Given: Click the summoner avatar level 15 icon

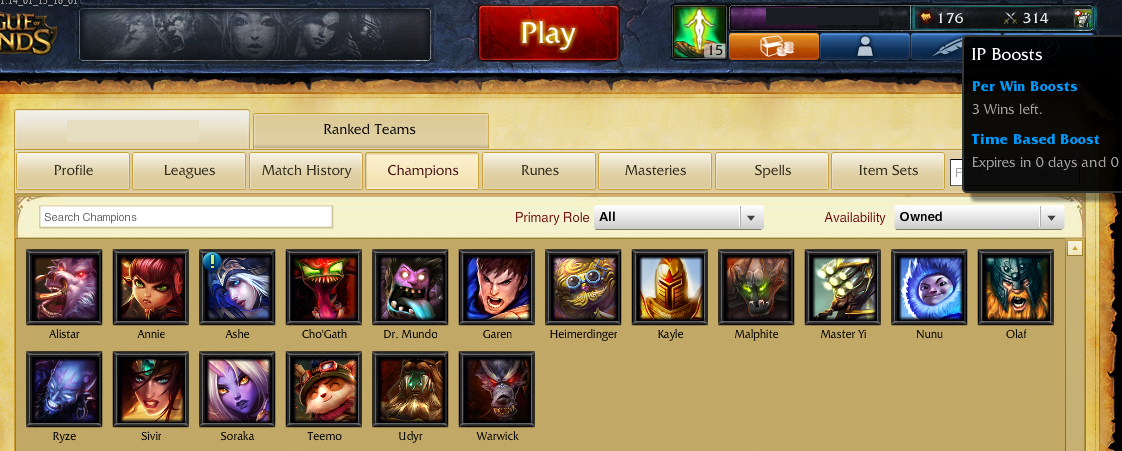Looking at the screenshot, I should point(700,32).
